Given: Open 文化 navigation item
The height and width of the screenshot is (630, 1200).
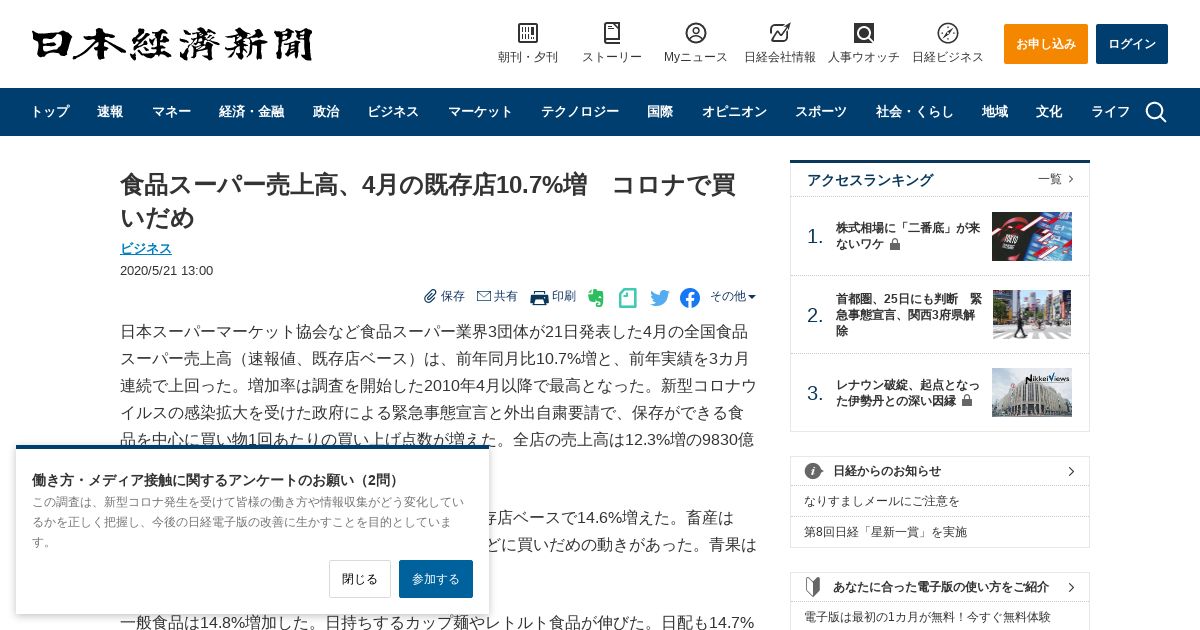Looking at the screenshot, I should [1049, 112].
